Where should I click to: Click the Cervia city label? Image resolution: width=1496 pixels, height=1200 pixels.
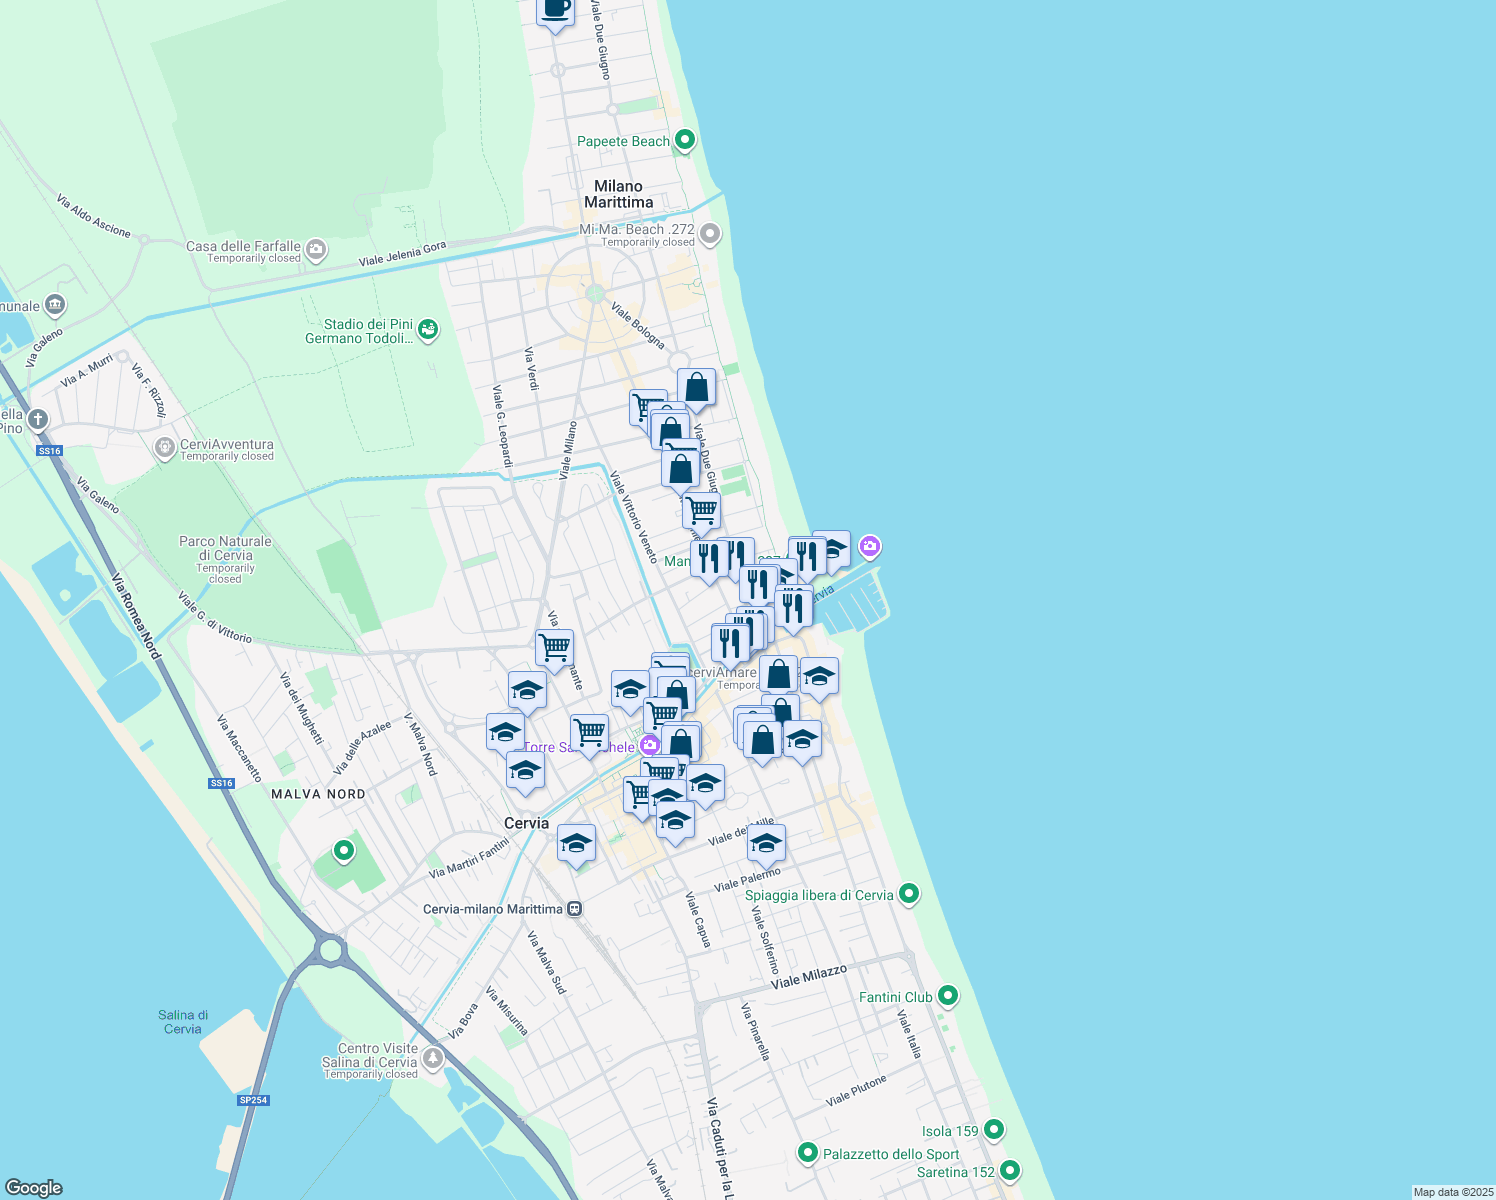527,823
